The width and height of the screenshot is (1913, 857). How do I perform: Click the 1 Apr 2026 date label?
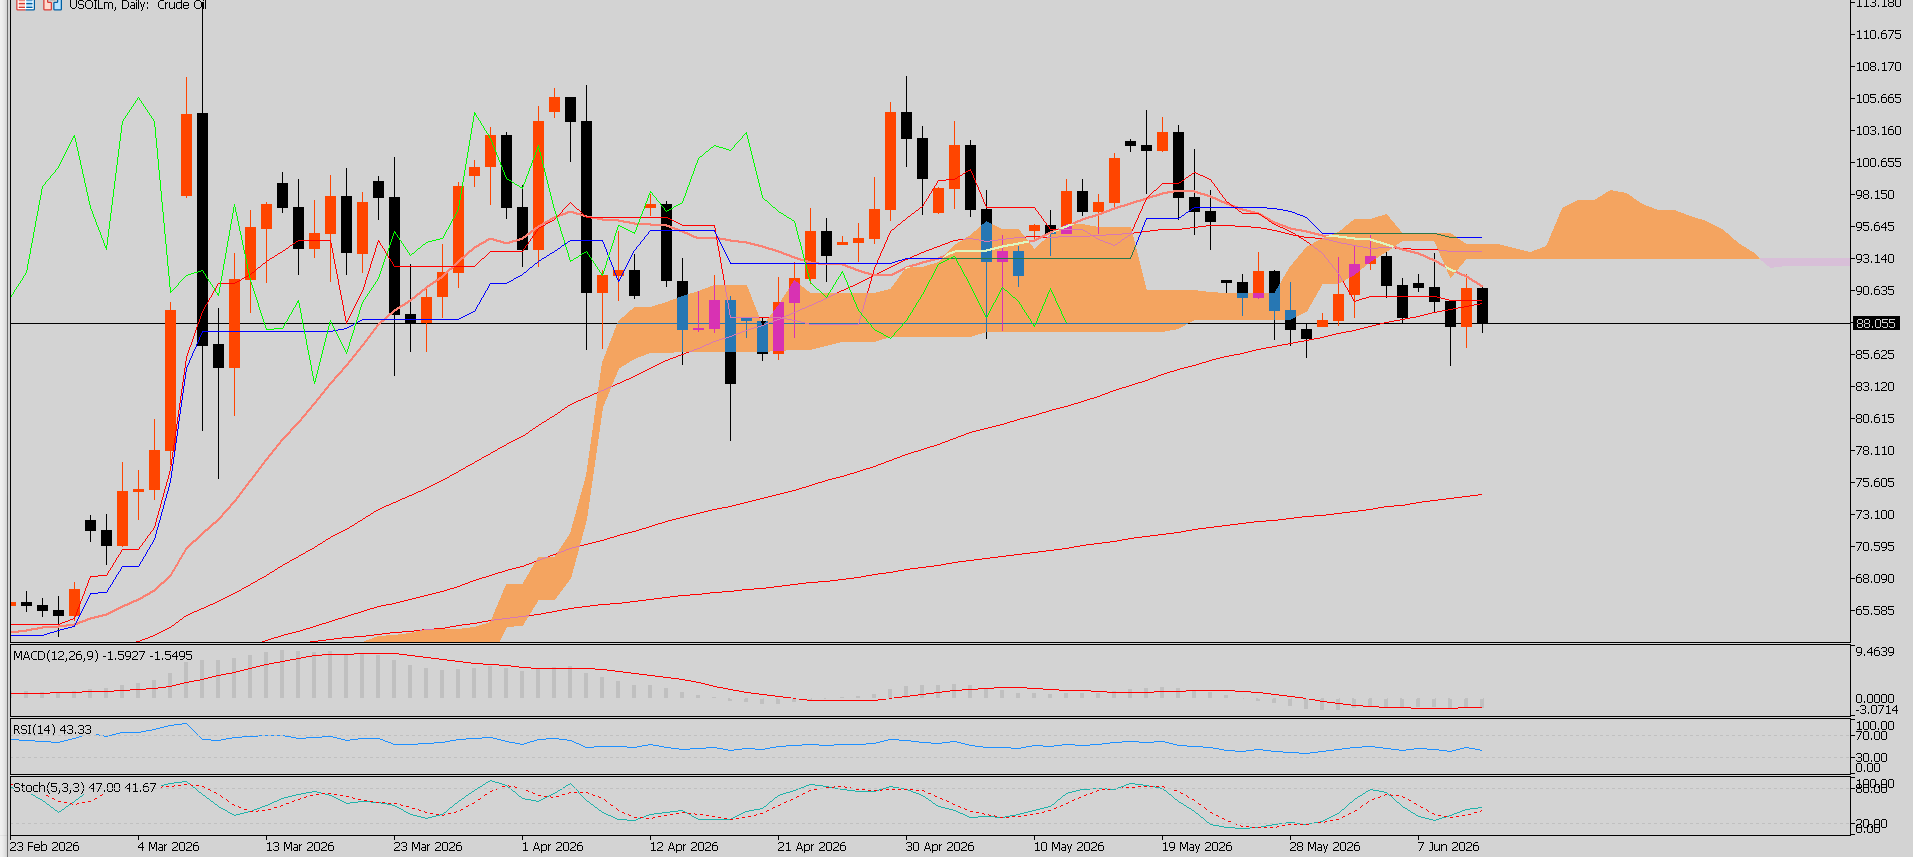(x=552, y=846)
